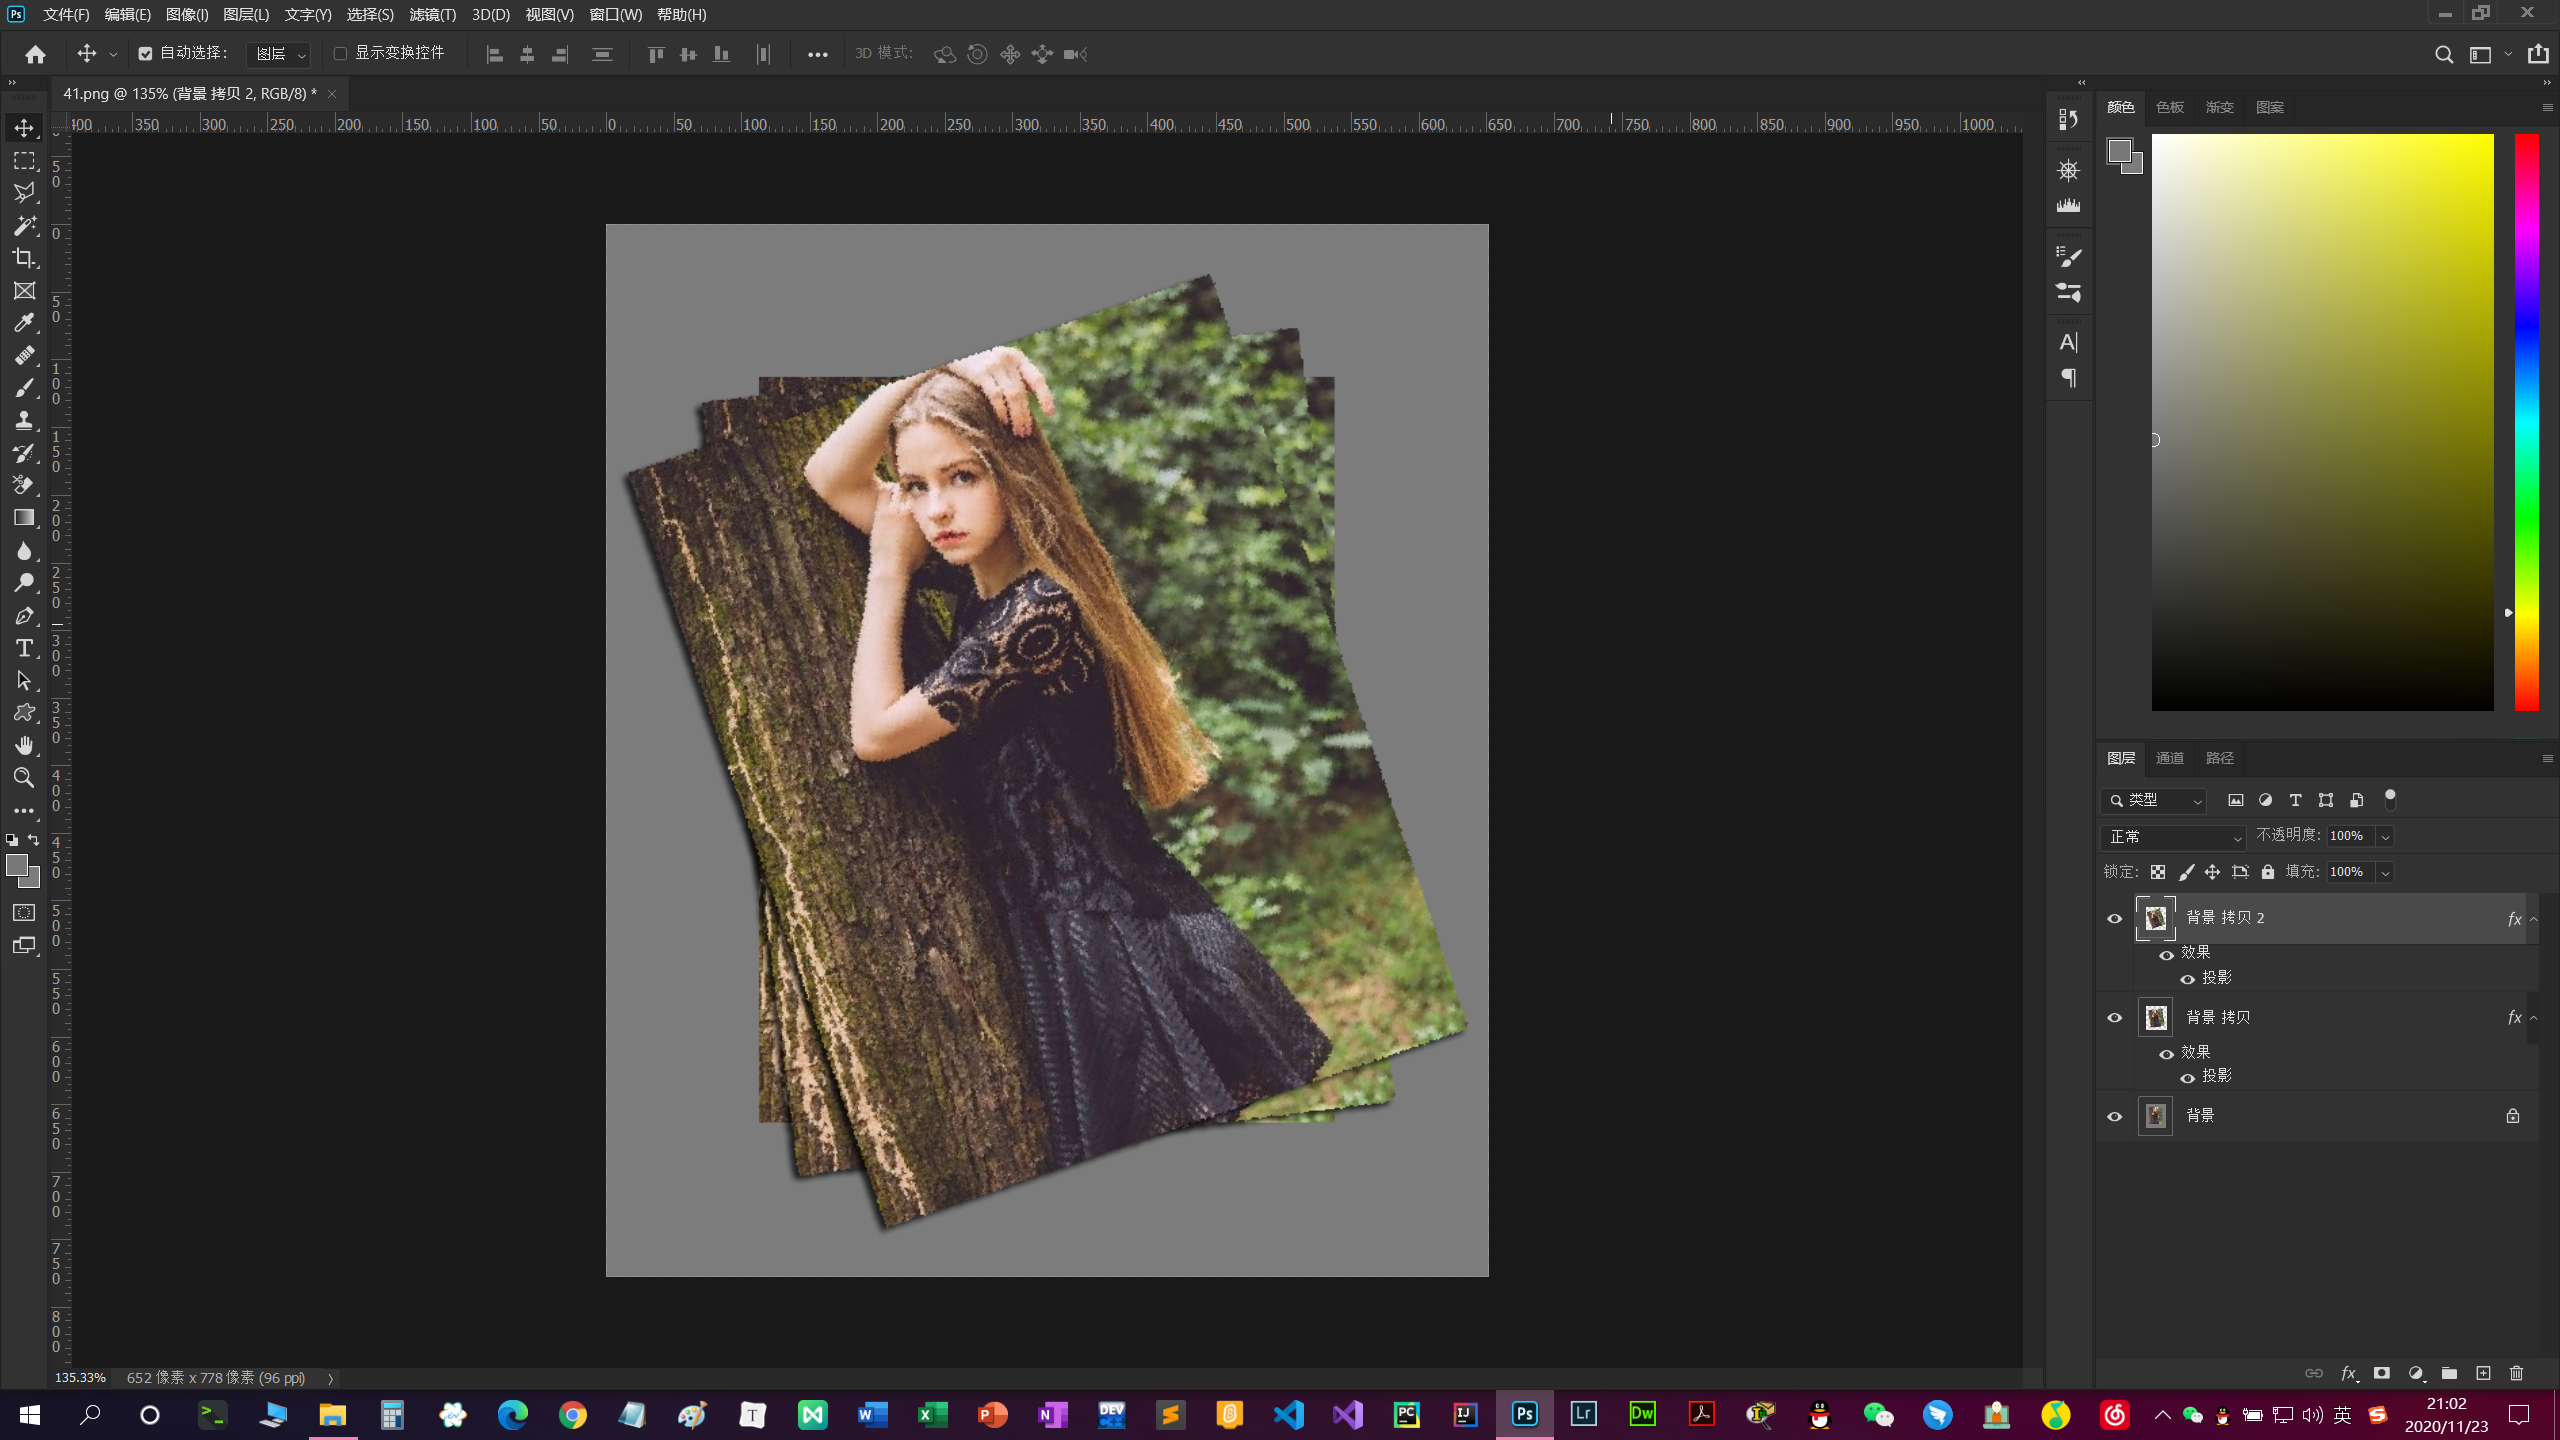The image size is (2560, 1440).
Task: Select the Rectangular Marquee tool
Action: pyautogui.click(x=24, y=161)
